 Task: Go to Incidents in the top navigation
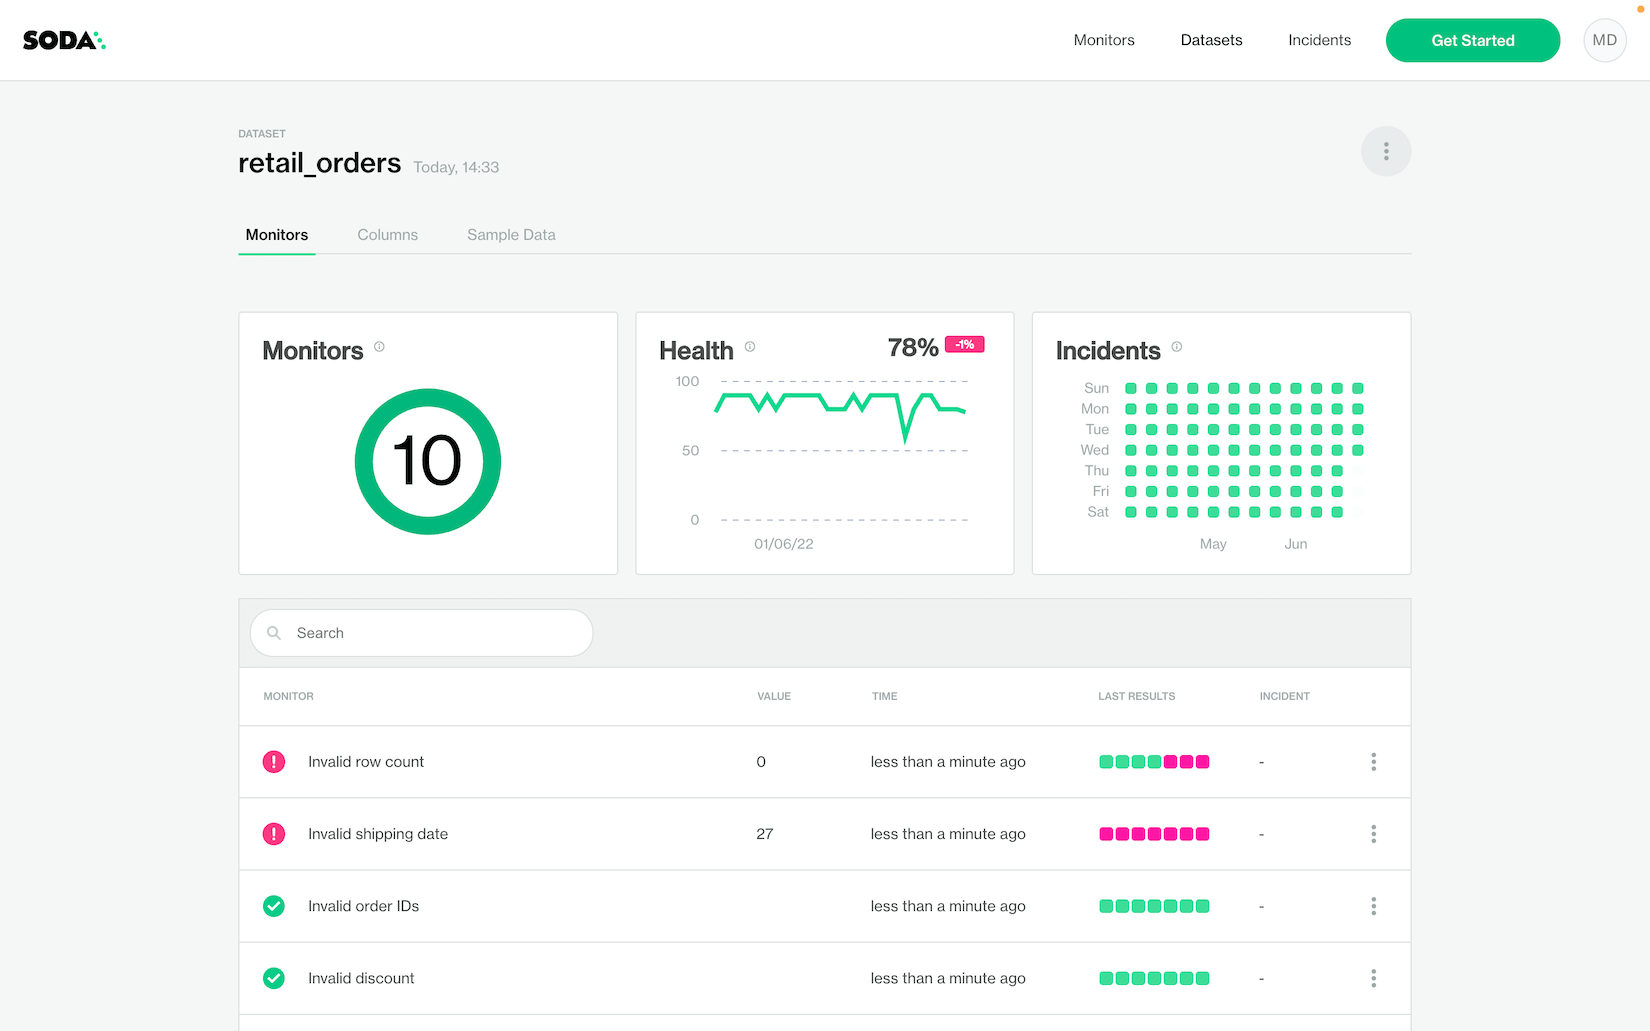point(1319,40)
